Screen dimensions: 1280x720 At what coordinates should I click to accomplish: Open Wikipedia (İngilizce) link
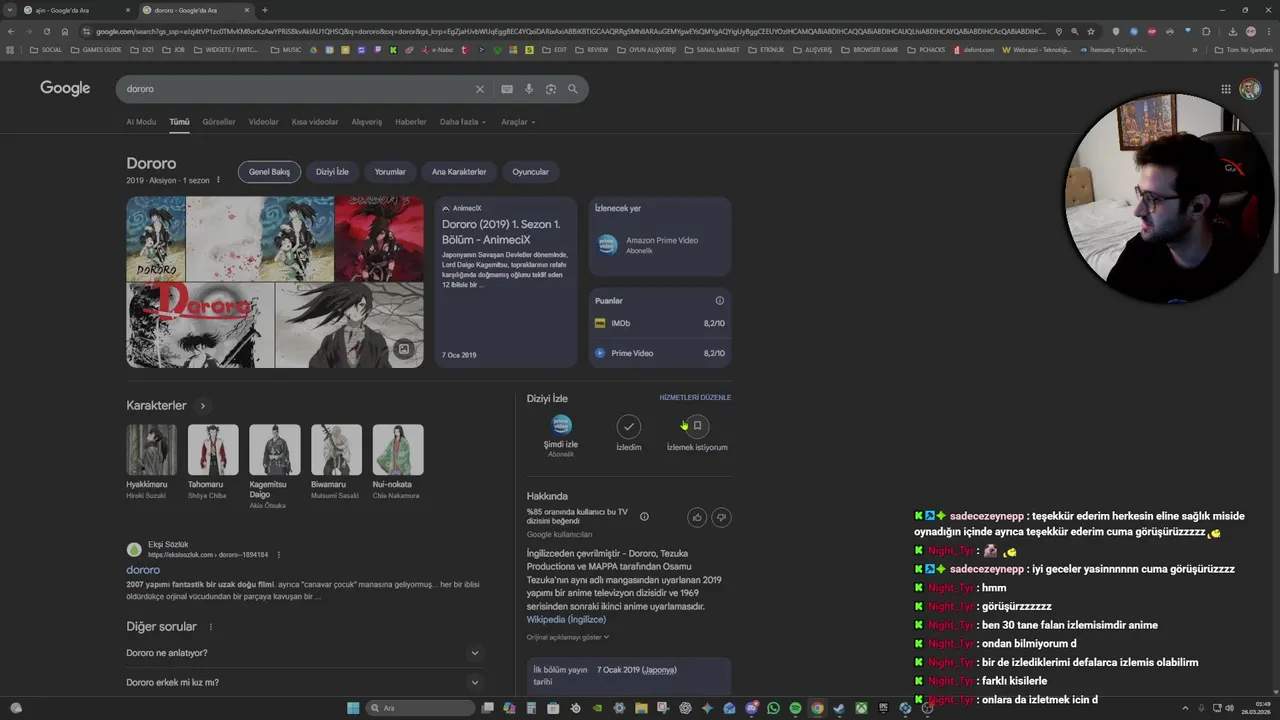tap(566, 620)
